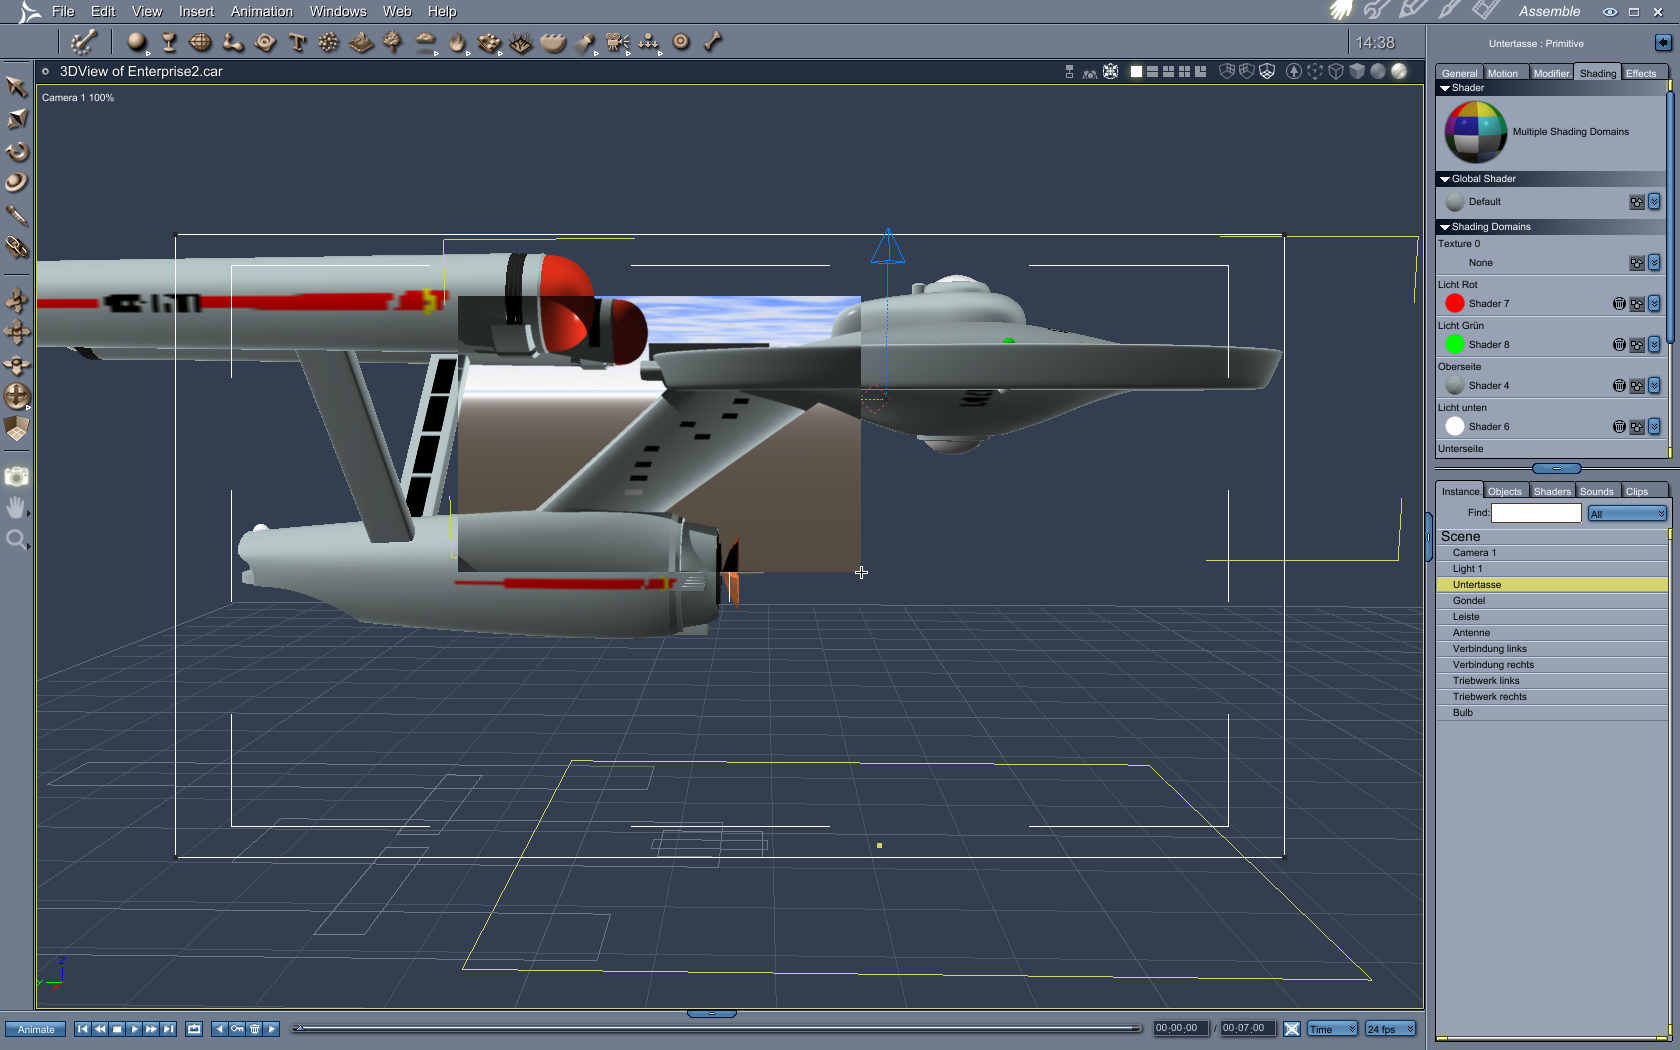
Task: Select the sphere primitive tool
Action: pos(137,42)
